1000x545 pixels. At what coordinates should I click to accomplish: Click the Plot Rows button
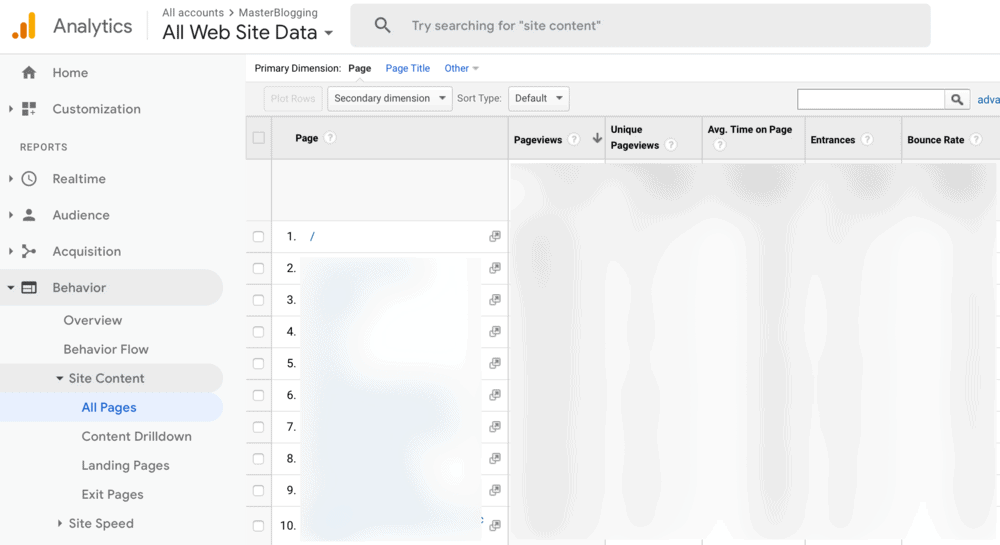tap(293, 99)
